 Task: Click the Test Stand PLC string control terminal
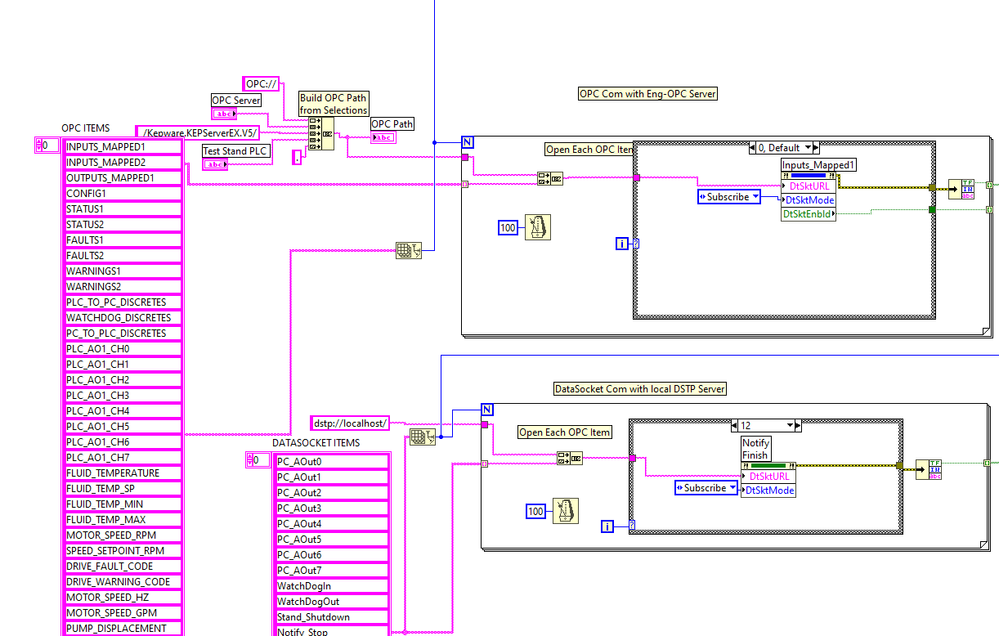[215, 164]
